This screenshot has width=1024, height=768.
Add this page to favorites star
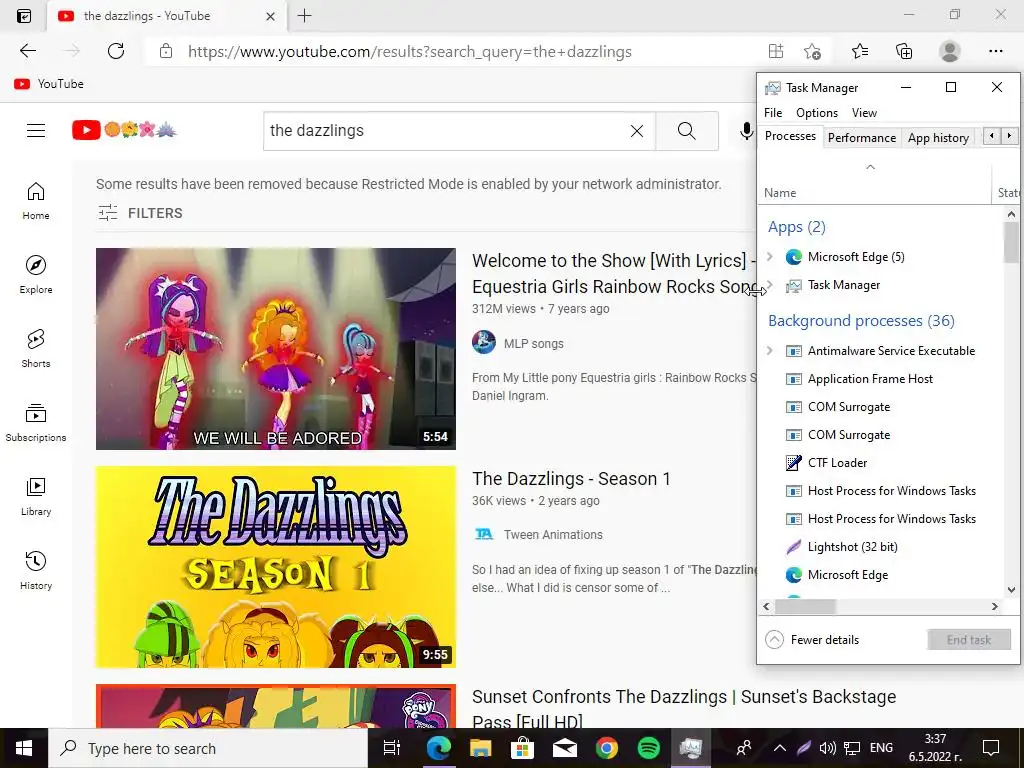coord(812,51)
